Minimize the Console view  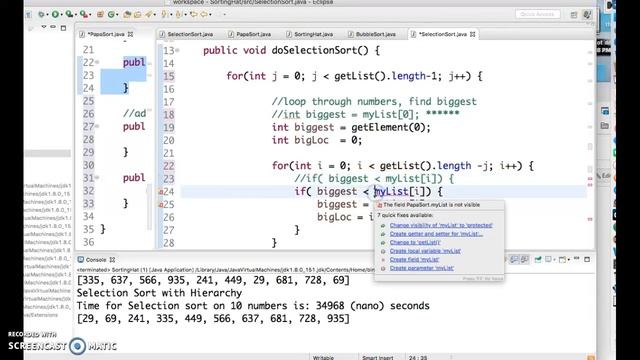pyautogui.click(x=577, y=258)
